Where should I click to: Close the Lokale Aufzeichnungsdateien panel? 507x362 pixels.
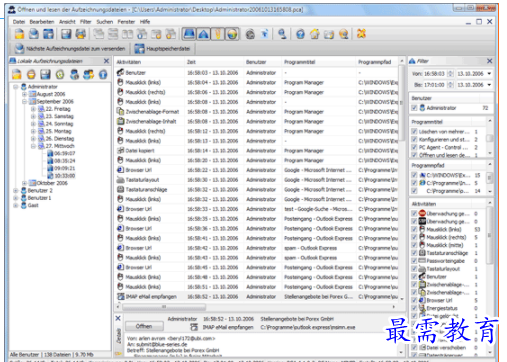pos(106,61)
